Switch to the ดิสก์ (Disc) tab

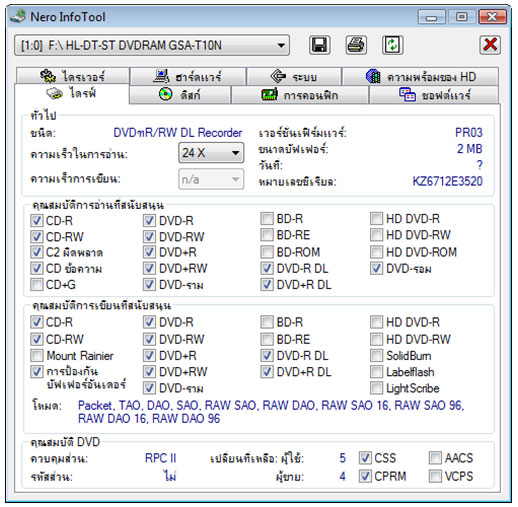click(x=180, y=95)
